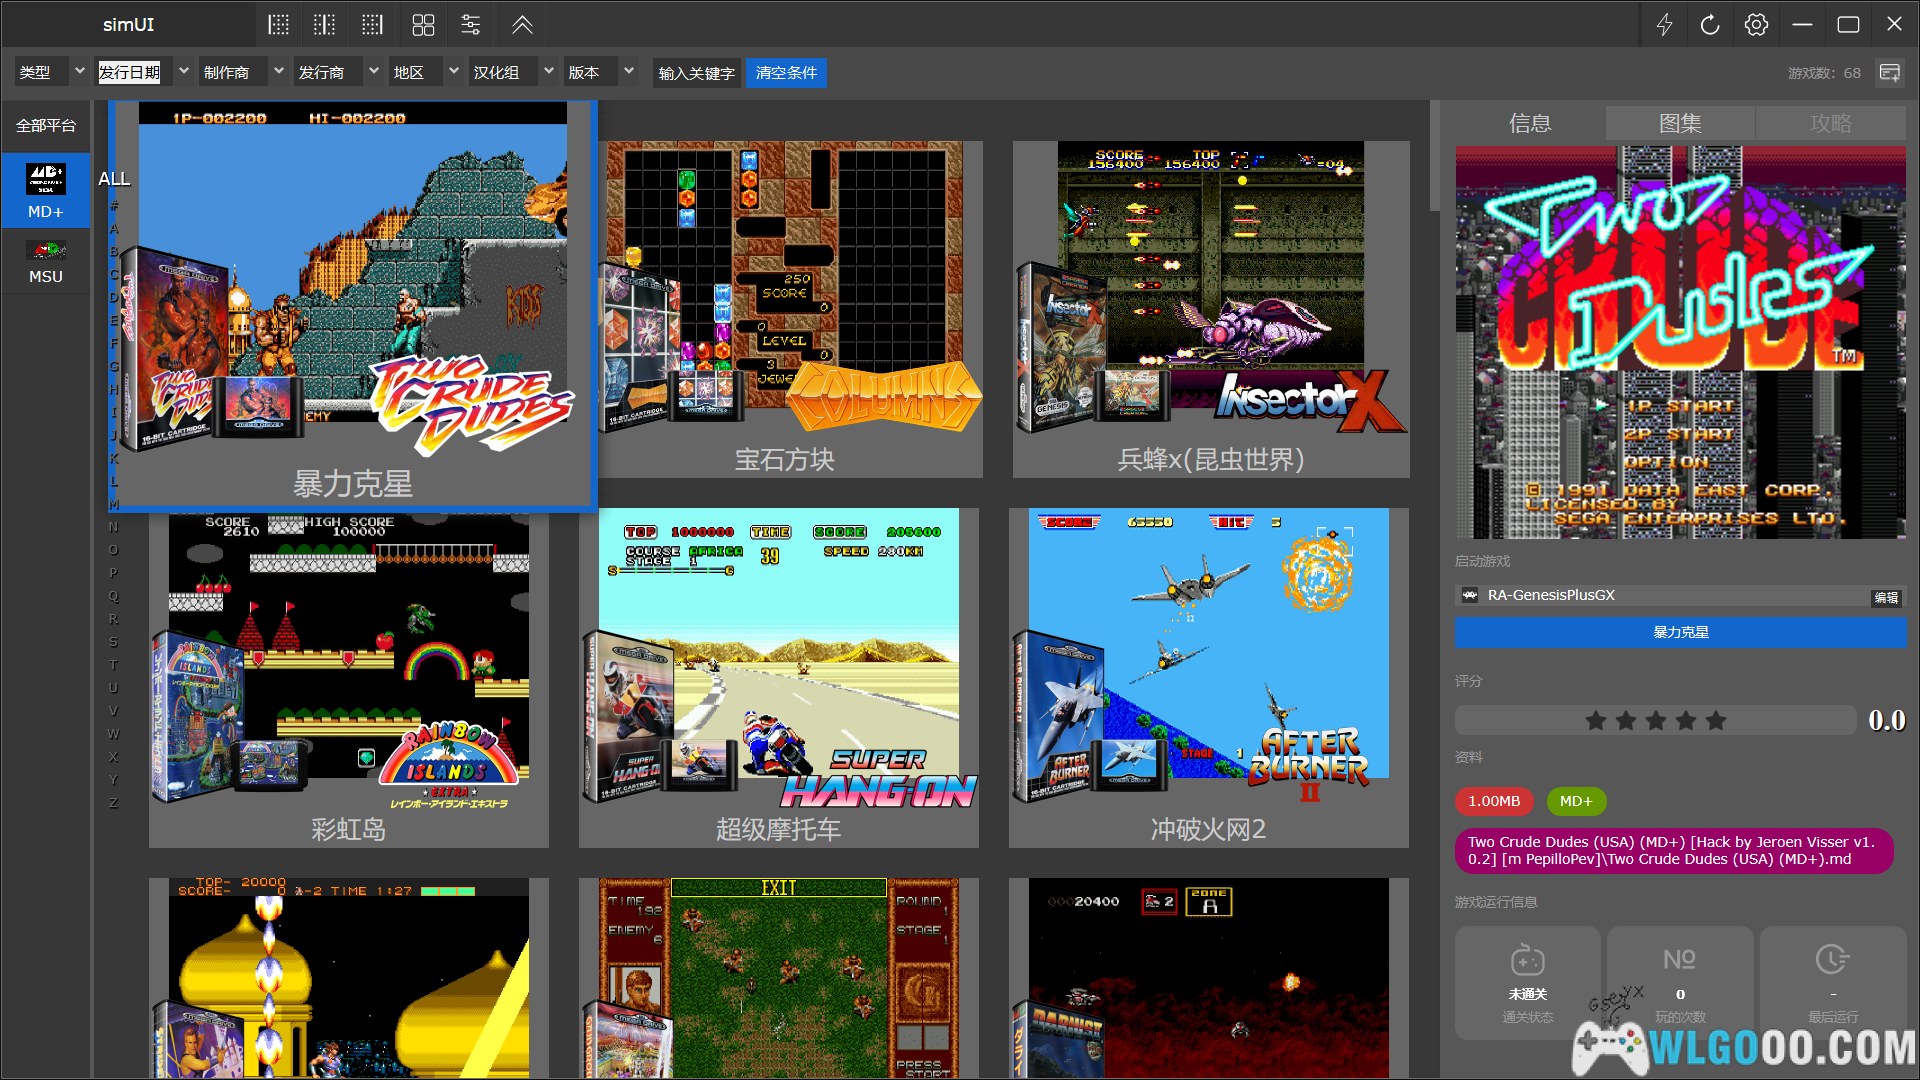Viewport: 1920px width, 1080px height.
Task: Switch to the 攻略 tab
Action: point(1830,123)
